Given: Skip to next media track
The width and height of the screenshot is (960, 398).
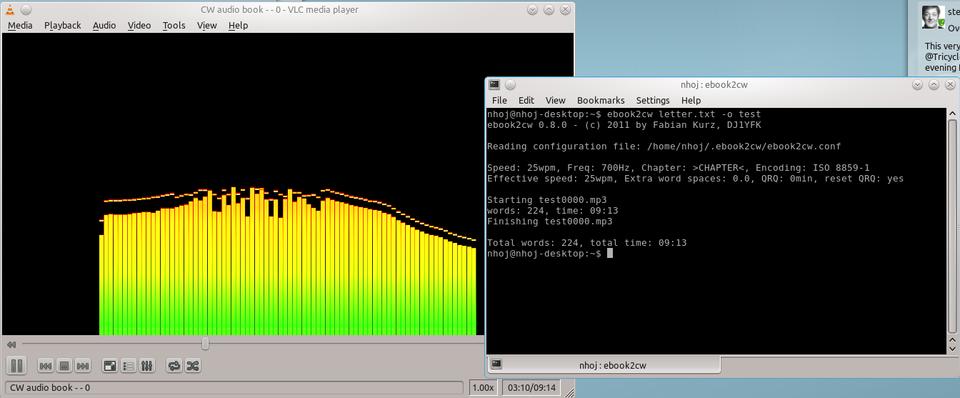Looking at the screenshot, I should click(83, 366).
